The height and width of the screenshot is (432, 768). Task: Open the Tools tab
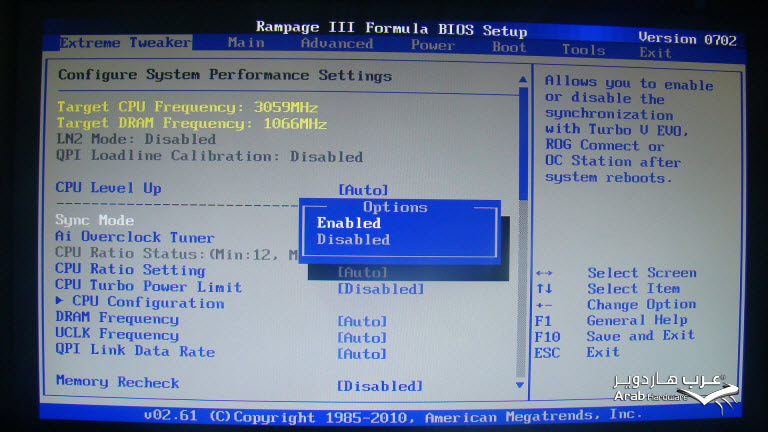pyautogui.click(x=583, y=49)
